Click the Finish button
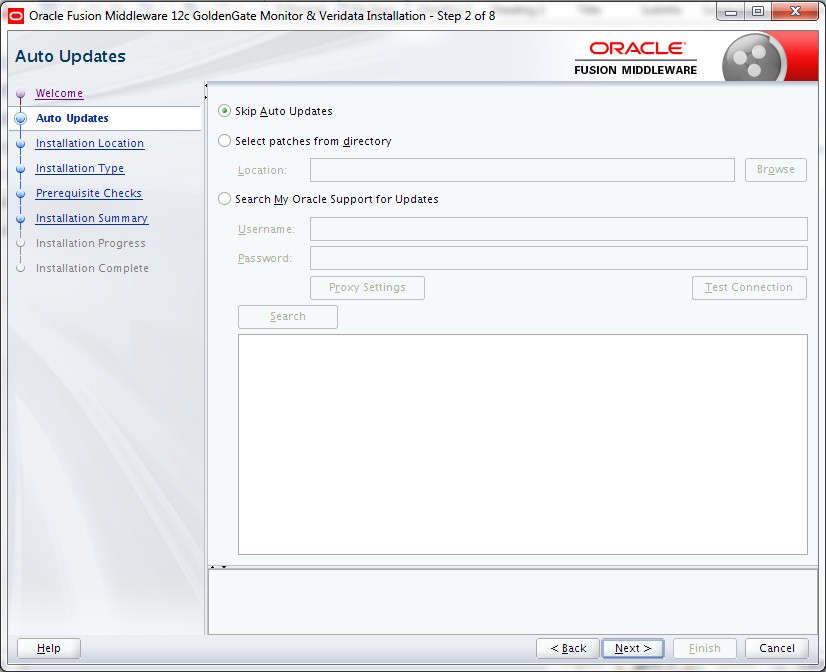 point(704,648)
